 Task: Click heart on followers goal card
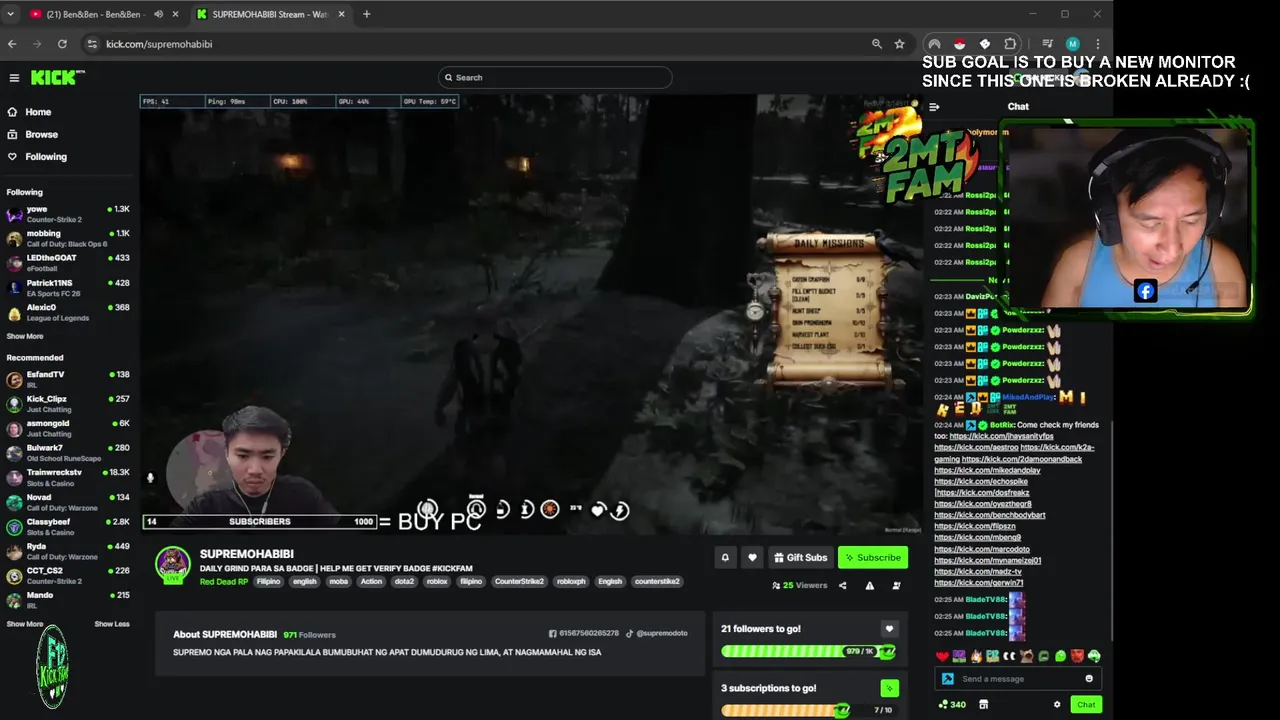click(889, 629)
